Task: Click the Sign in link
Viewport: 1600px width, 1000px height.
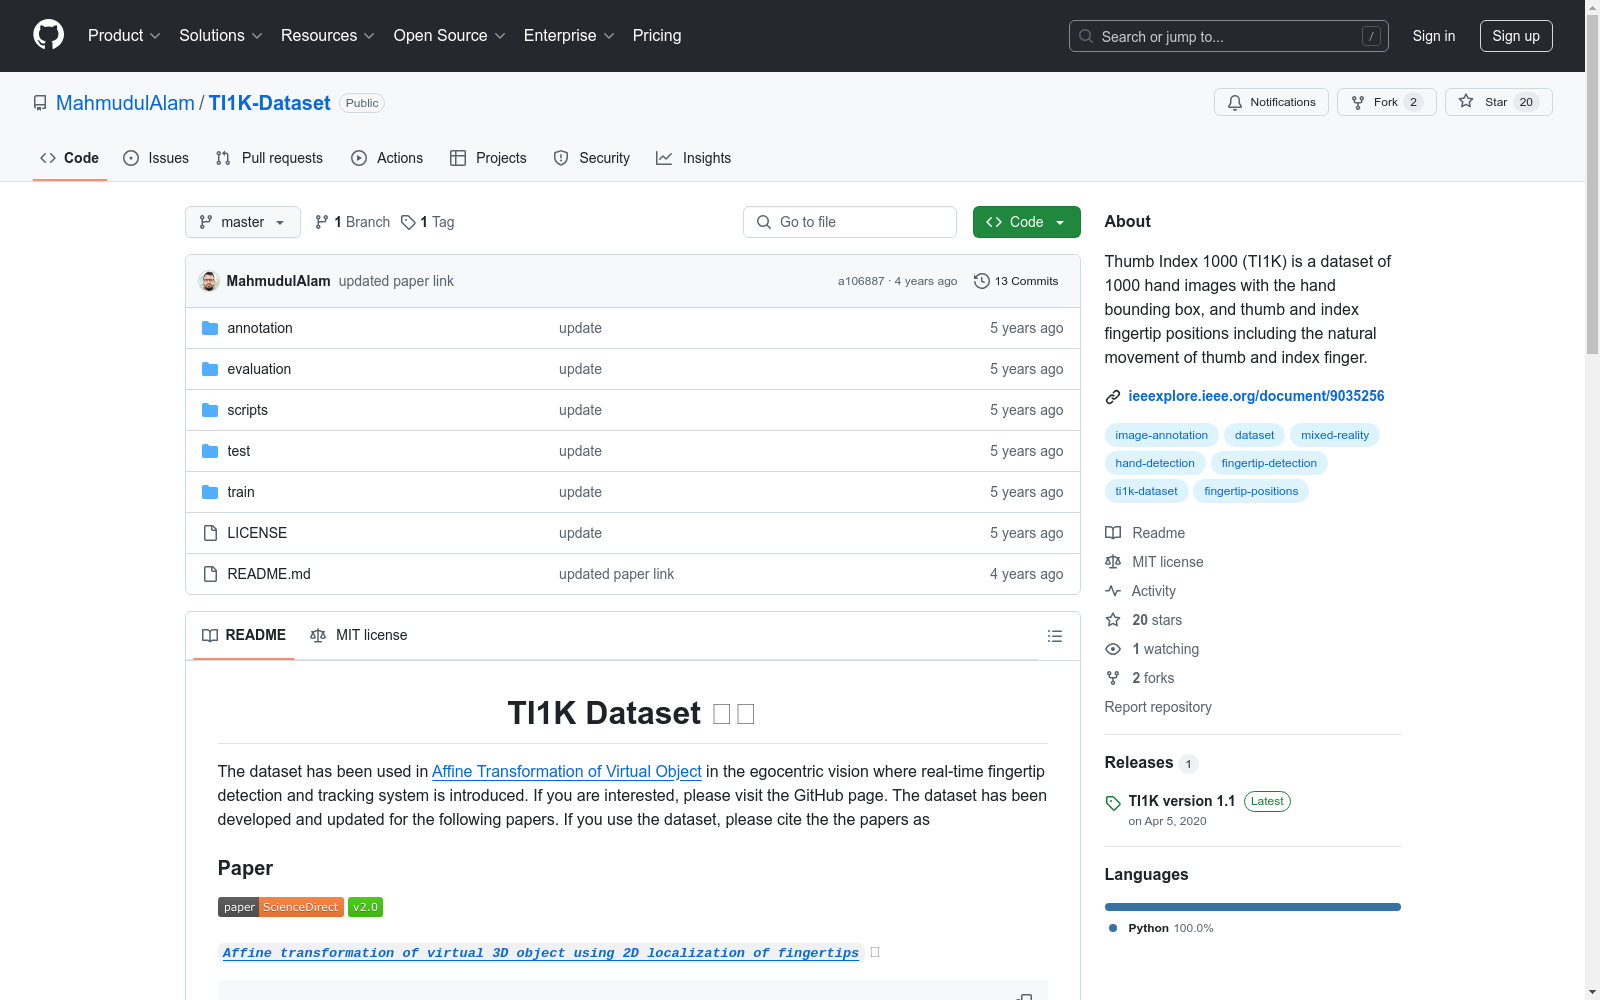Action: [x=1434, y=36]
